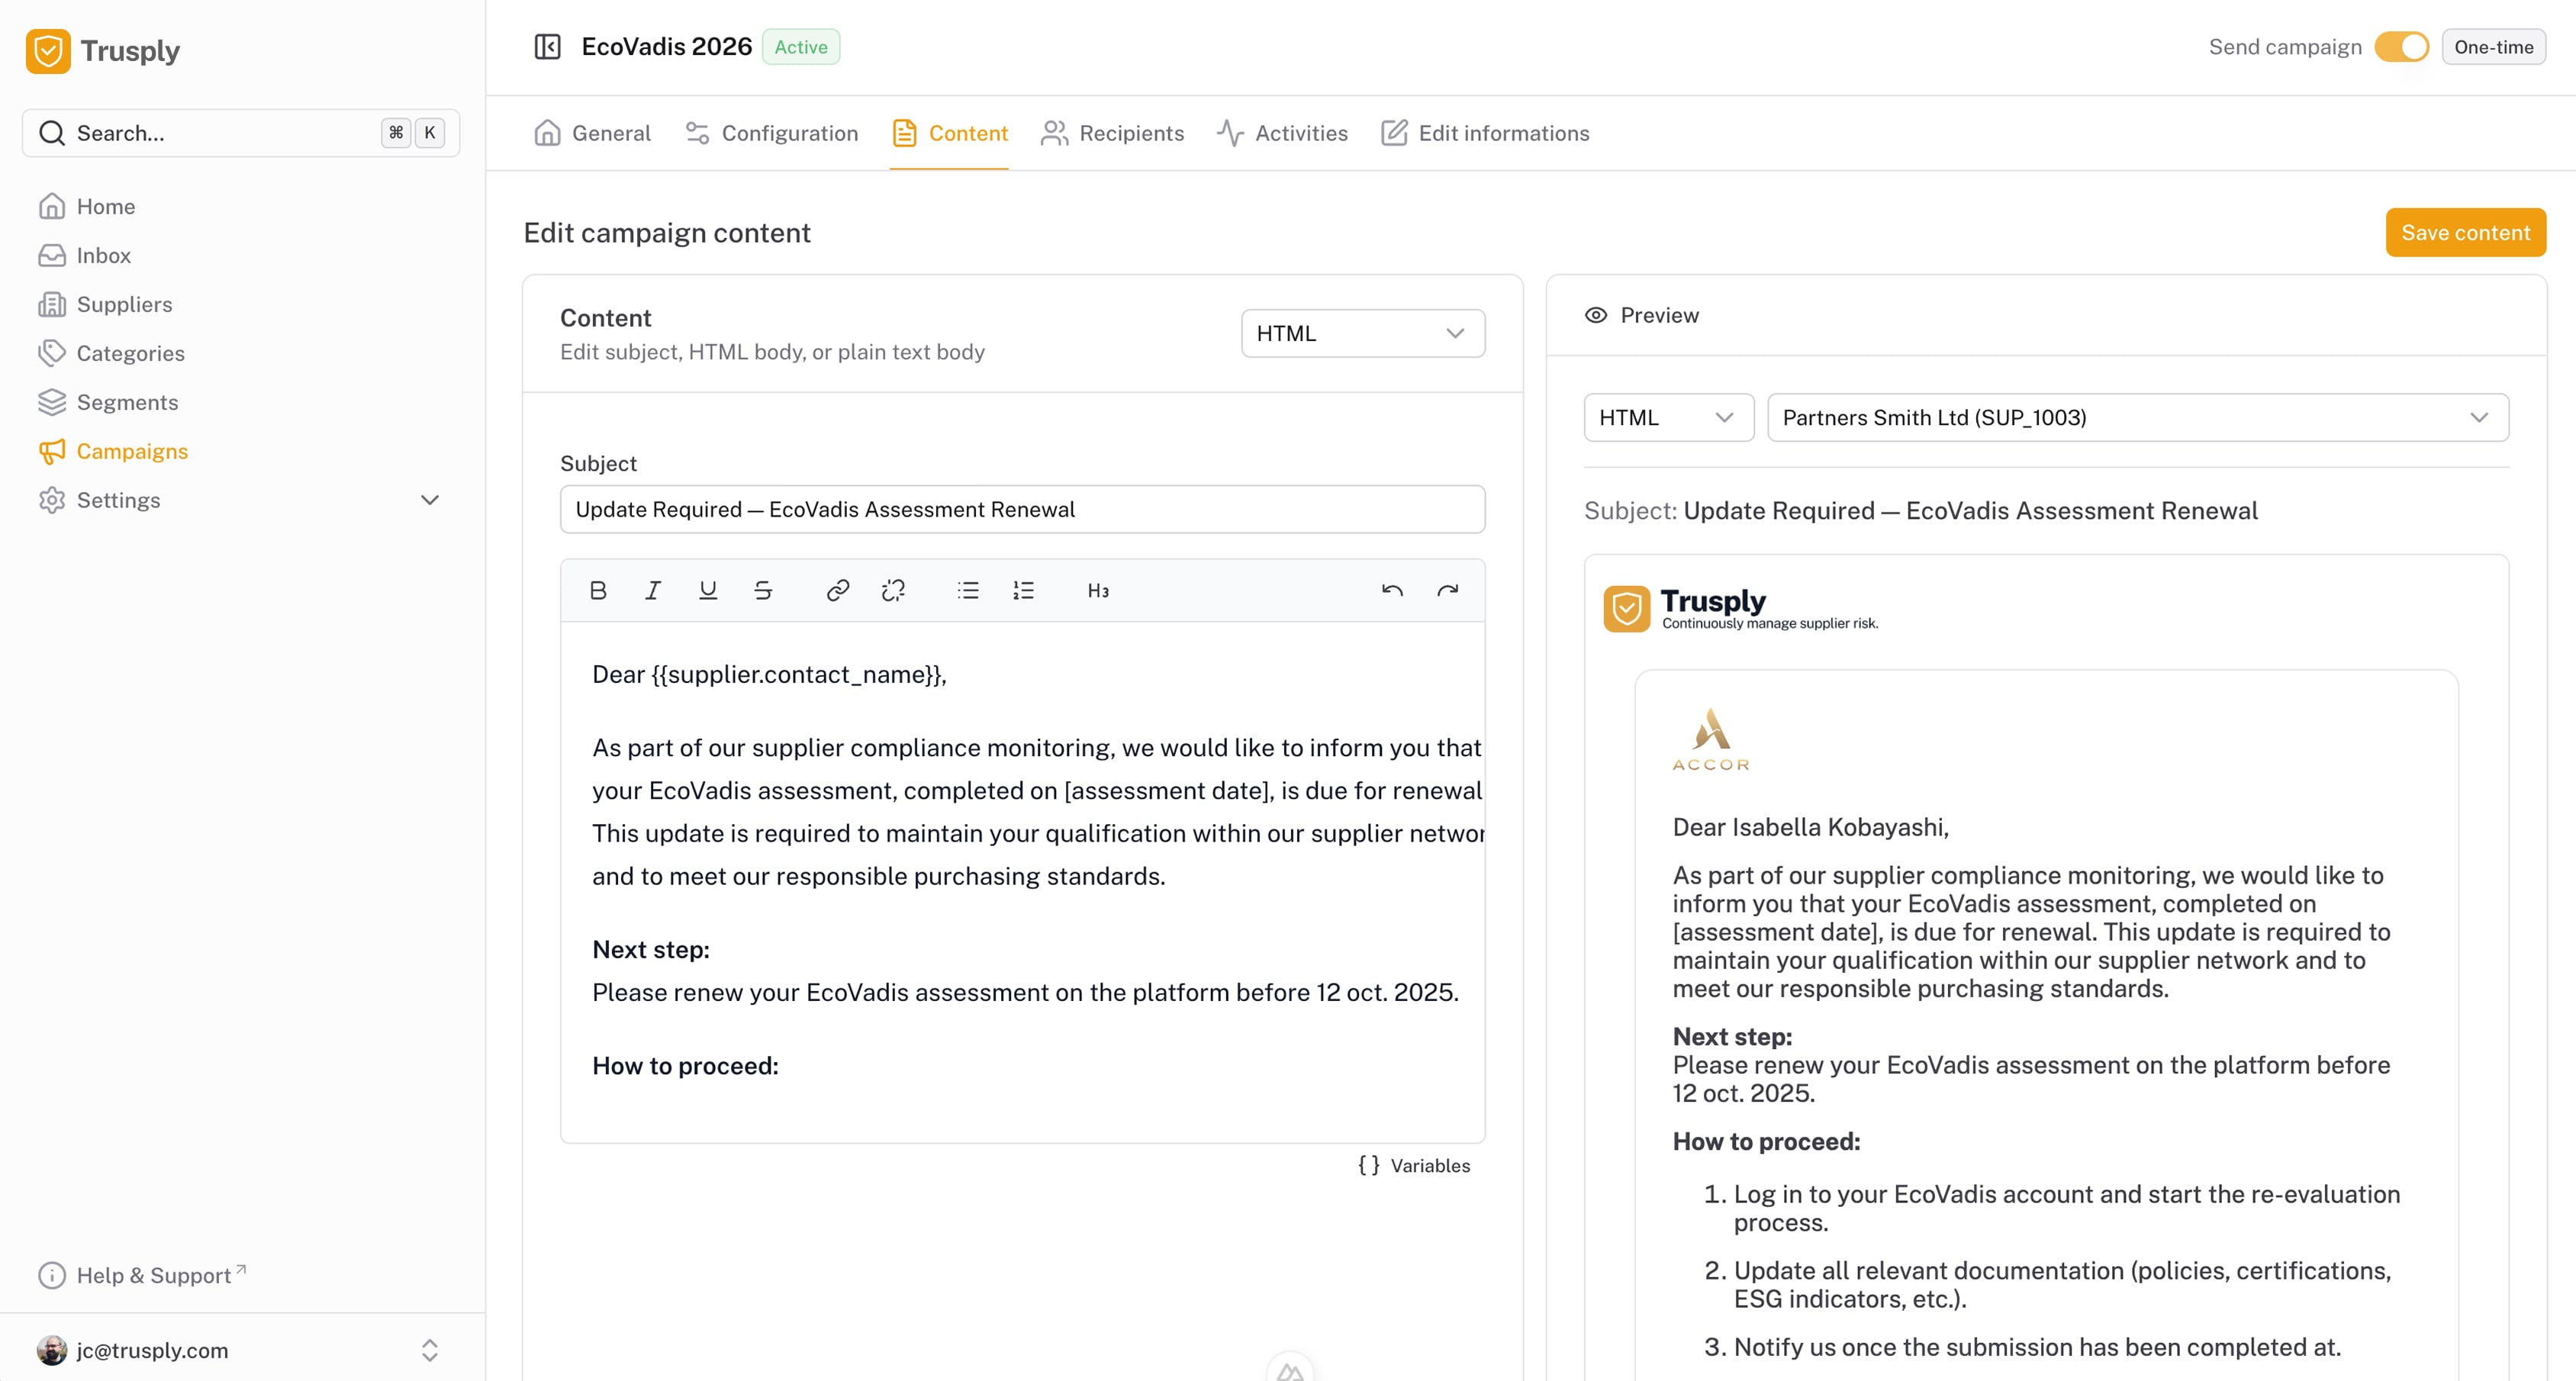The height and width of the screenshot is (1381, 2576).
Task: Click the strikethrough formatting icon
Action: 763,590
